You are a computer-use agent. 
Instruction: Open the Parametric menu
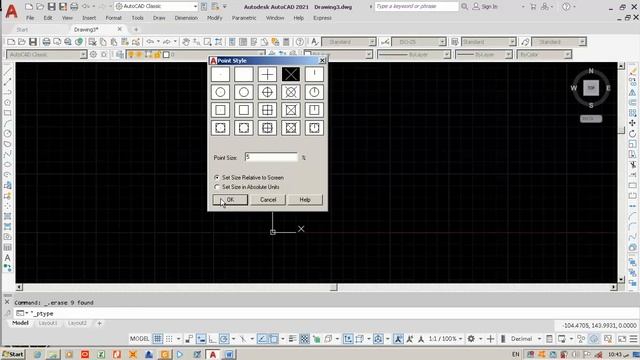(x=244, y=18)
